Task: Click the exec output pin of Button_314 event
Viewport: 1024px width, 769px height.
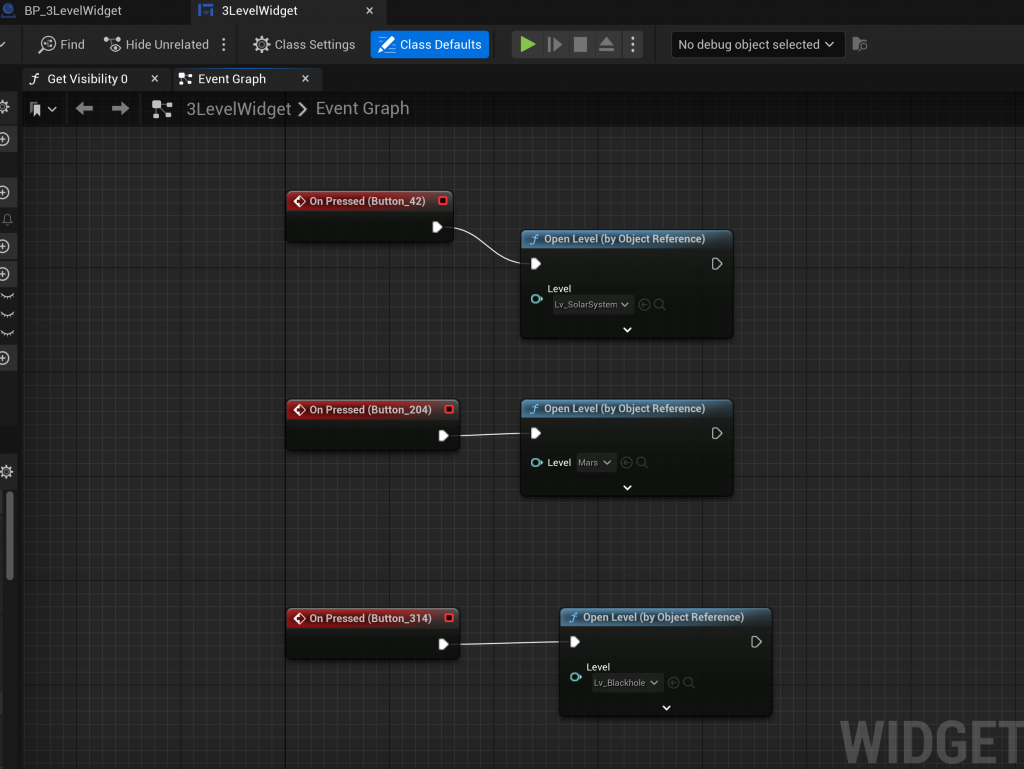Action: (x=443, y=644)
